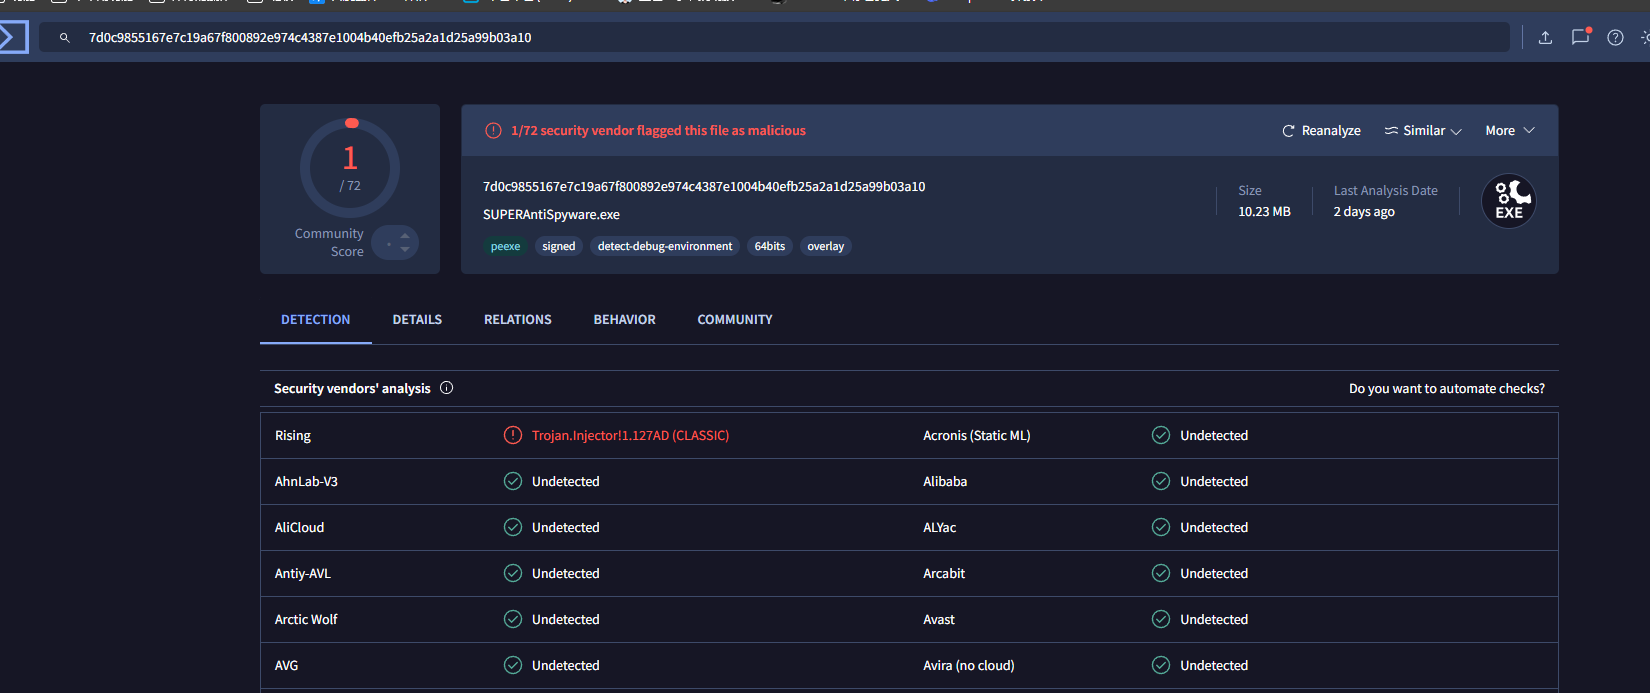Open the help question mark icon
The width and height of the screenshot is (1650, 693).
(1615, 38)
